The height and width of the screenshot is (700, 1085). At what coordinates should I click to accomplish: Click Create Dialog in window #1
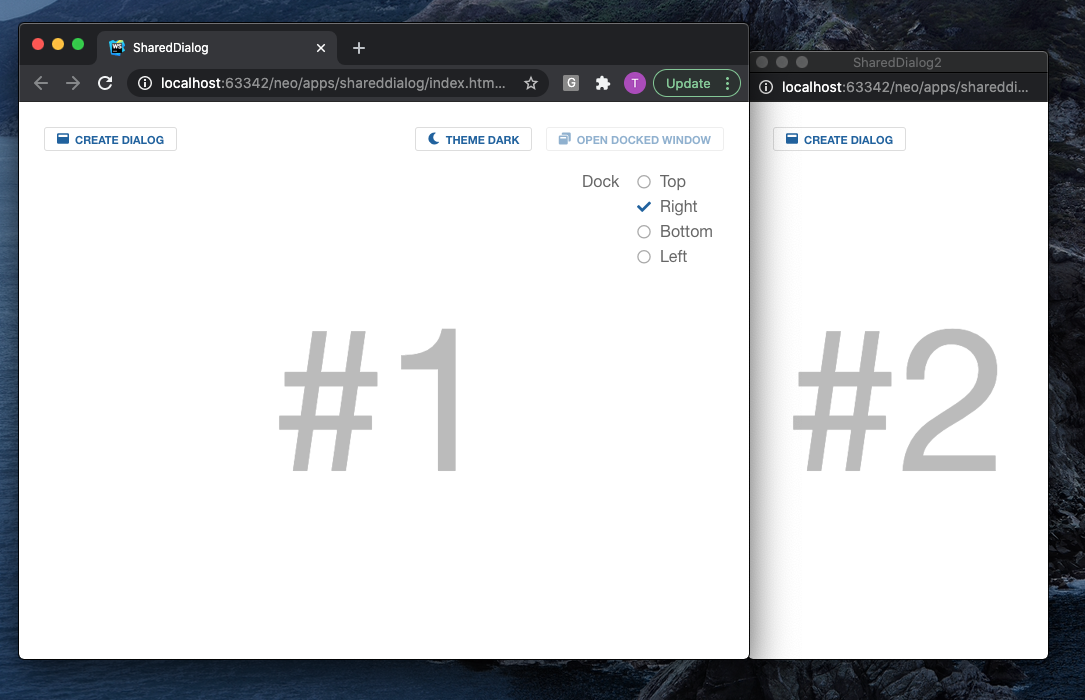click(111, 139)
